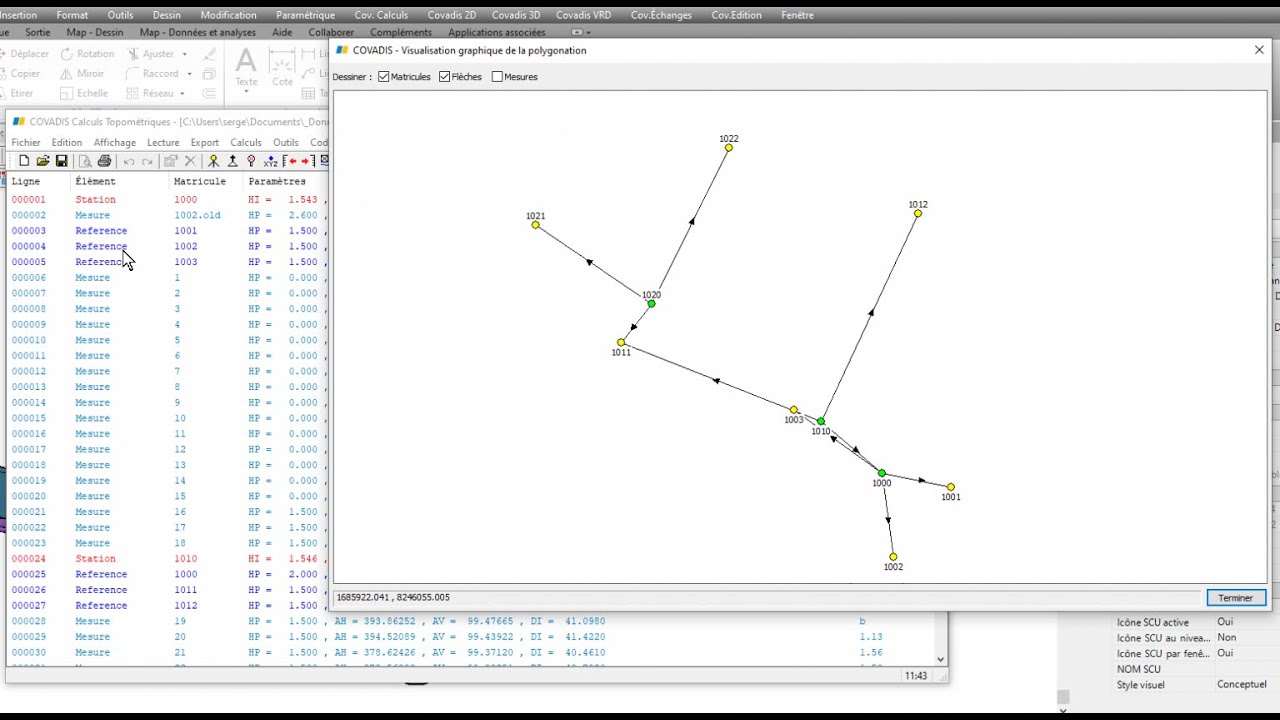Click the Terminer button
The image size is (1280, 720).
(1236, 598)
